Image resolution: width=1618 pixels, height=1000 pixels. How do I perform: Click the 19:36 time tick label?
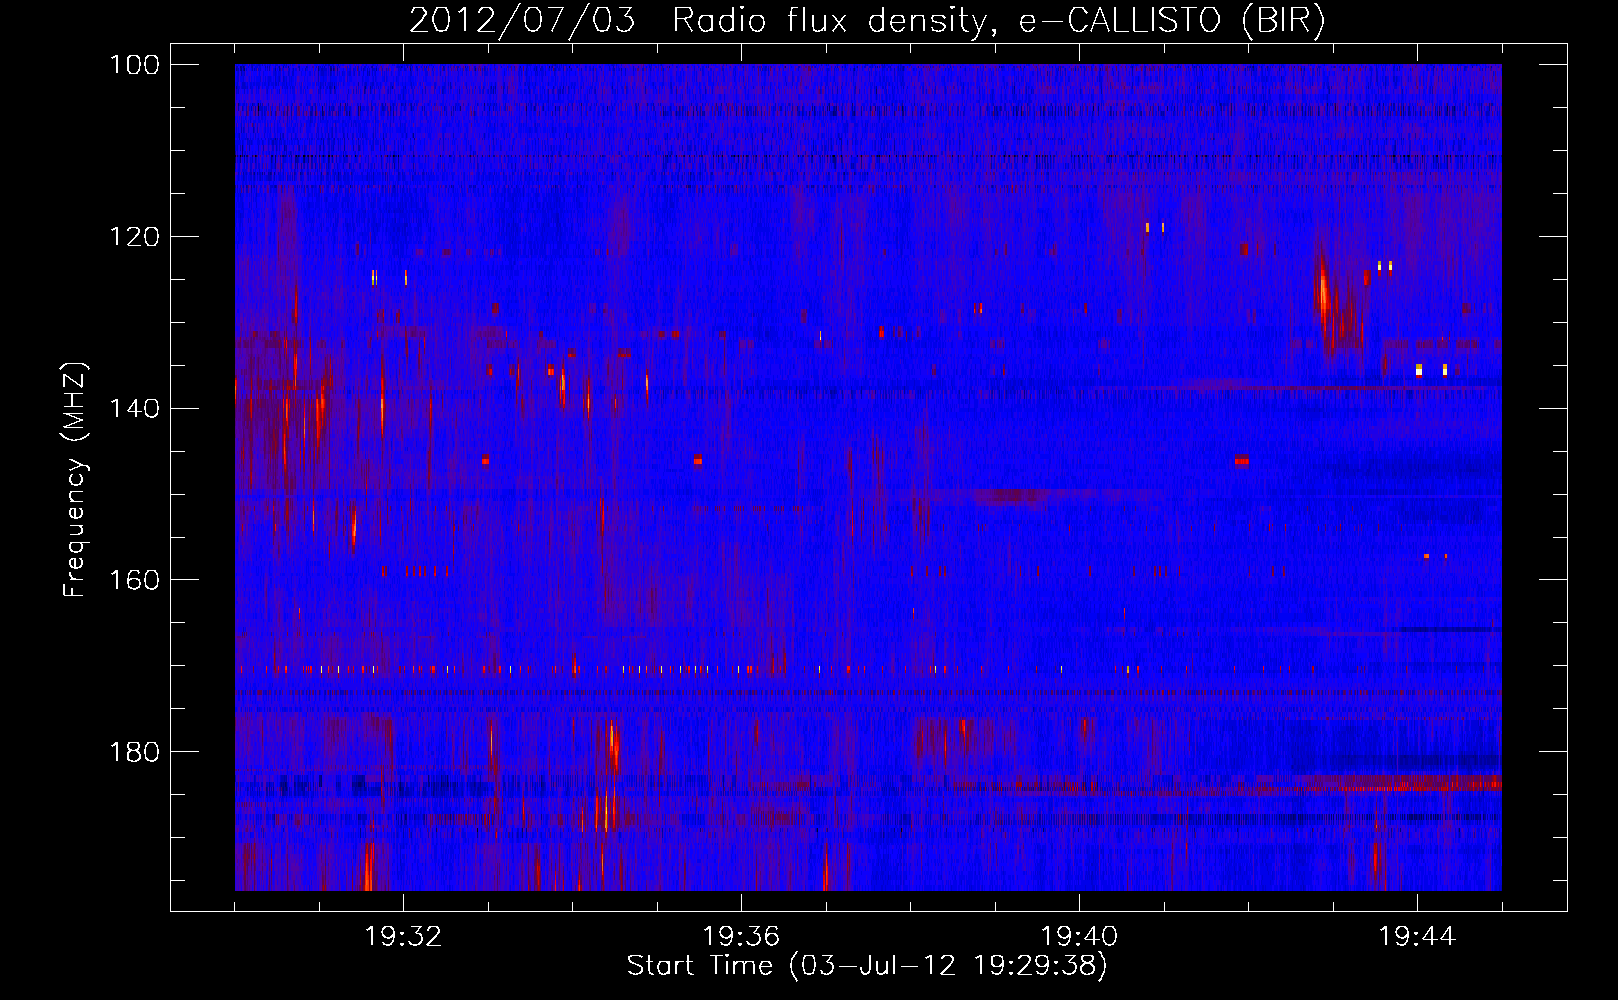point(741,937)
